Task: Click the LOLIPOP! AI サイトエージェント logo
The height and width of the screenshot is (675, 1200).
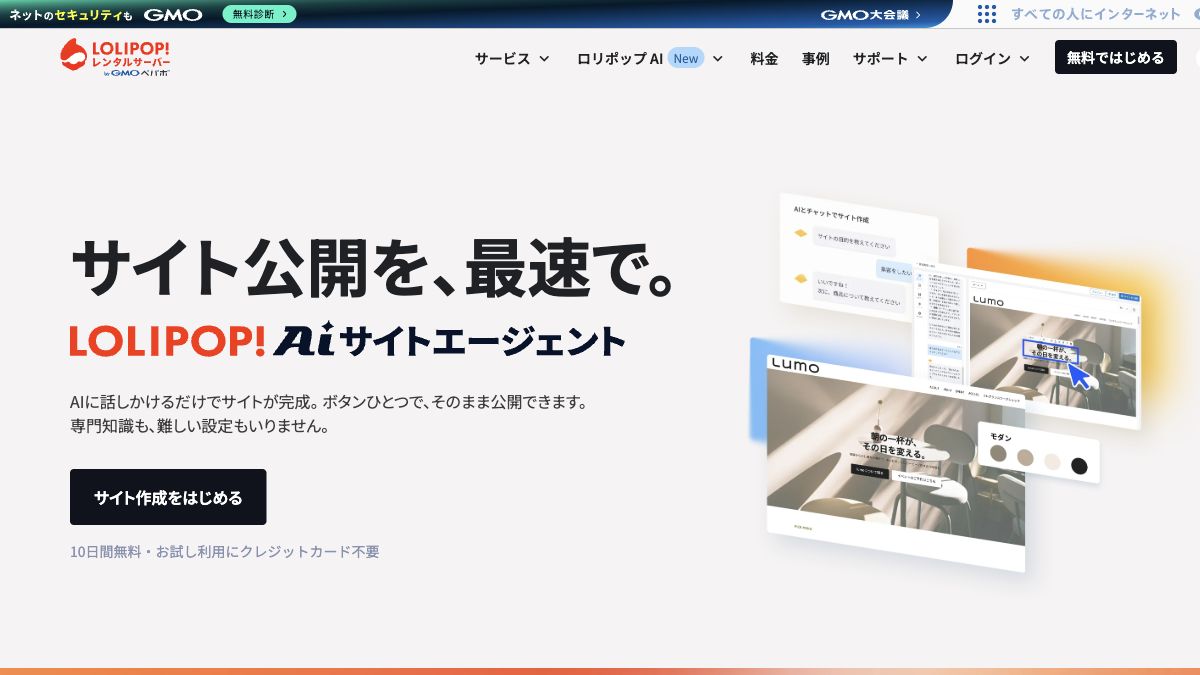Action: point(347,340)
